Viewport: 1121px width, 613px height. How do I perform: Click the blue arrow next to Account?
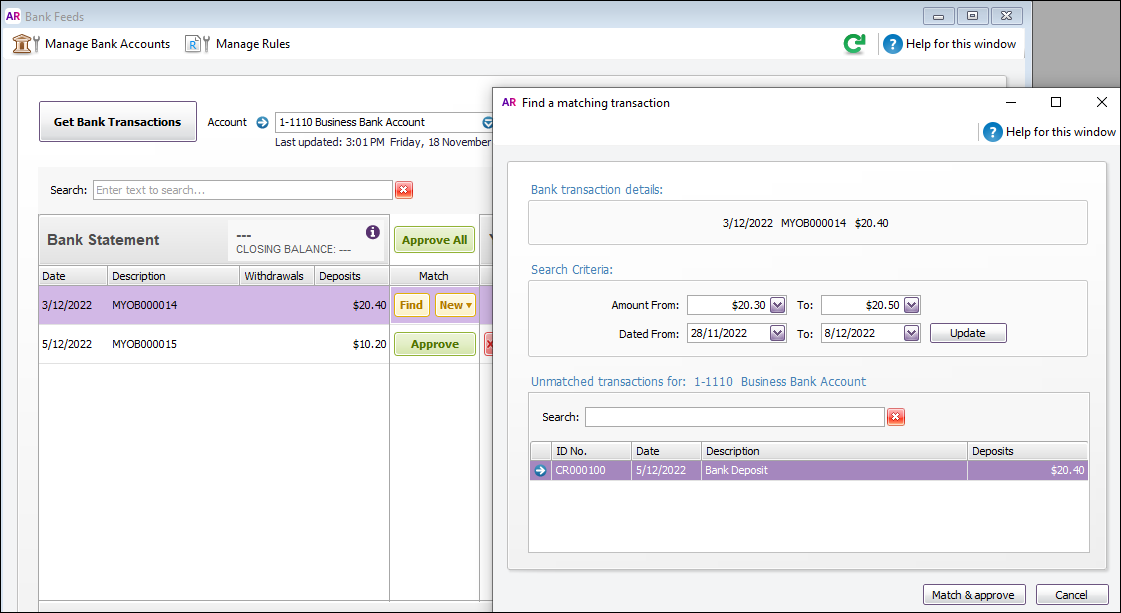(x=262, y=122)
